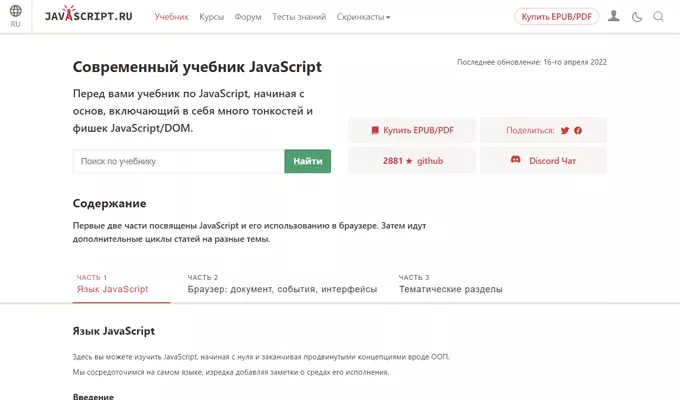Open the Тесты знаний menu item

pos(299,17)
